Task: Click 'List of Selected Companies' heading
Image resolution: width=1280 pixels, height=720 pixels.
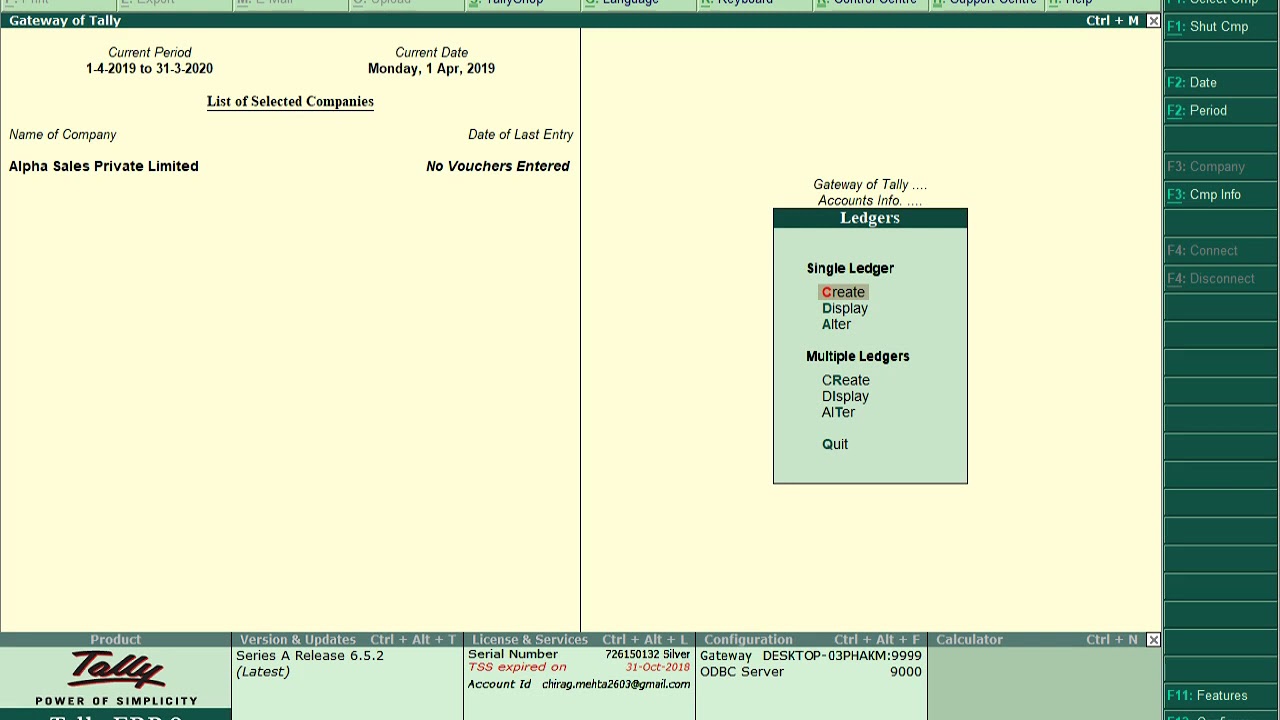Action: [290, 101]
